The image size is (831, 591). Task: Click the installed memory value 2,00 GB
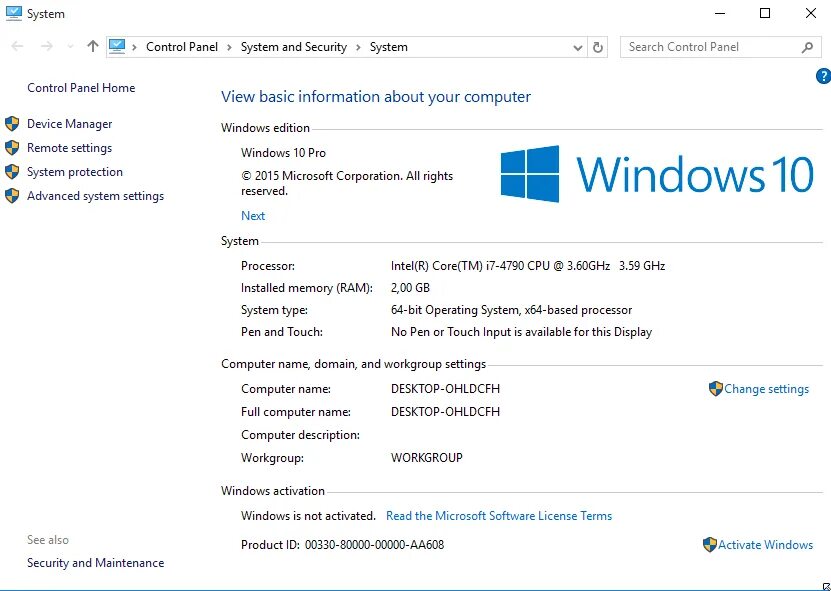pyautogui.click(x=410, y=288)
